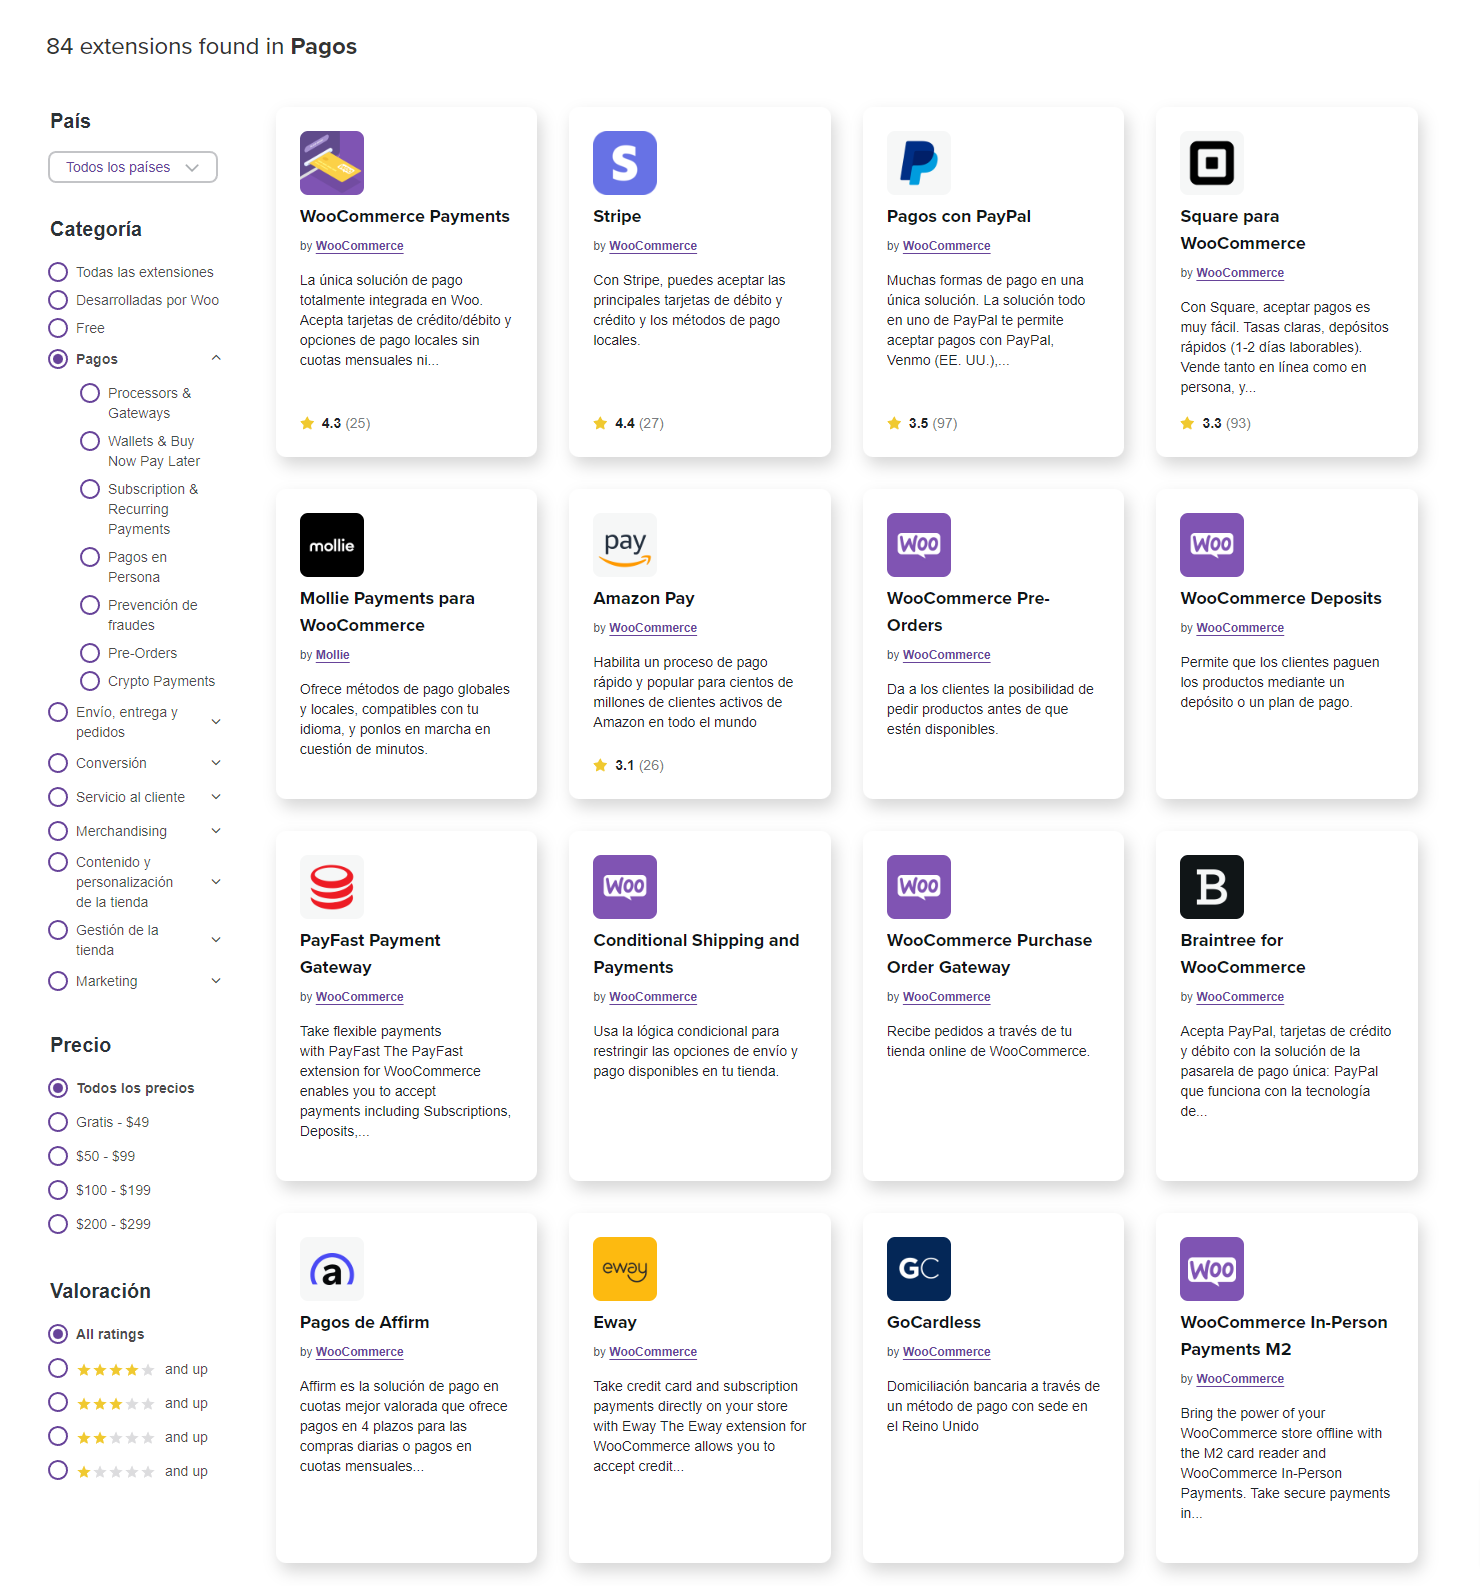Open the WooCommerce Payments card icon

(x=332, y=163)
